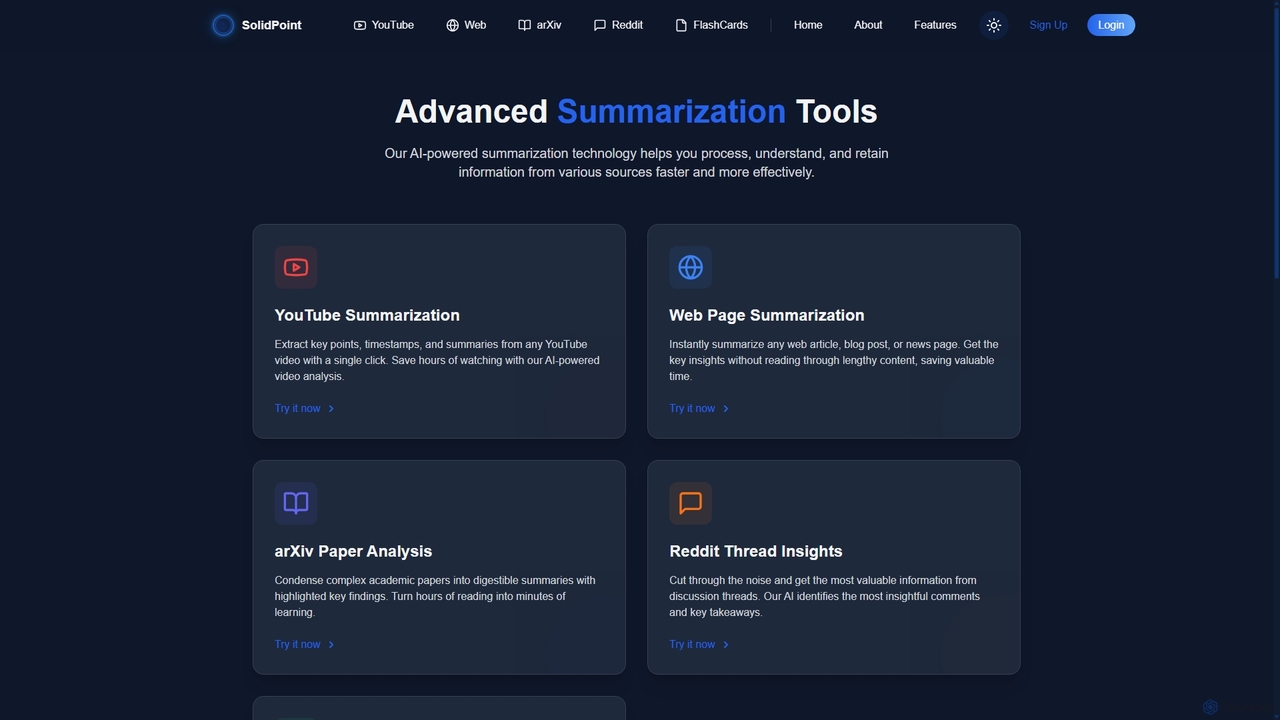1280x720 pixels.
Task: Click the orange chat icon in the Reddit Thread Insights card
Action: click(690, 503)
